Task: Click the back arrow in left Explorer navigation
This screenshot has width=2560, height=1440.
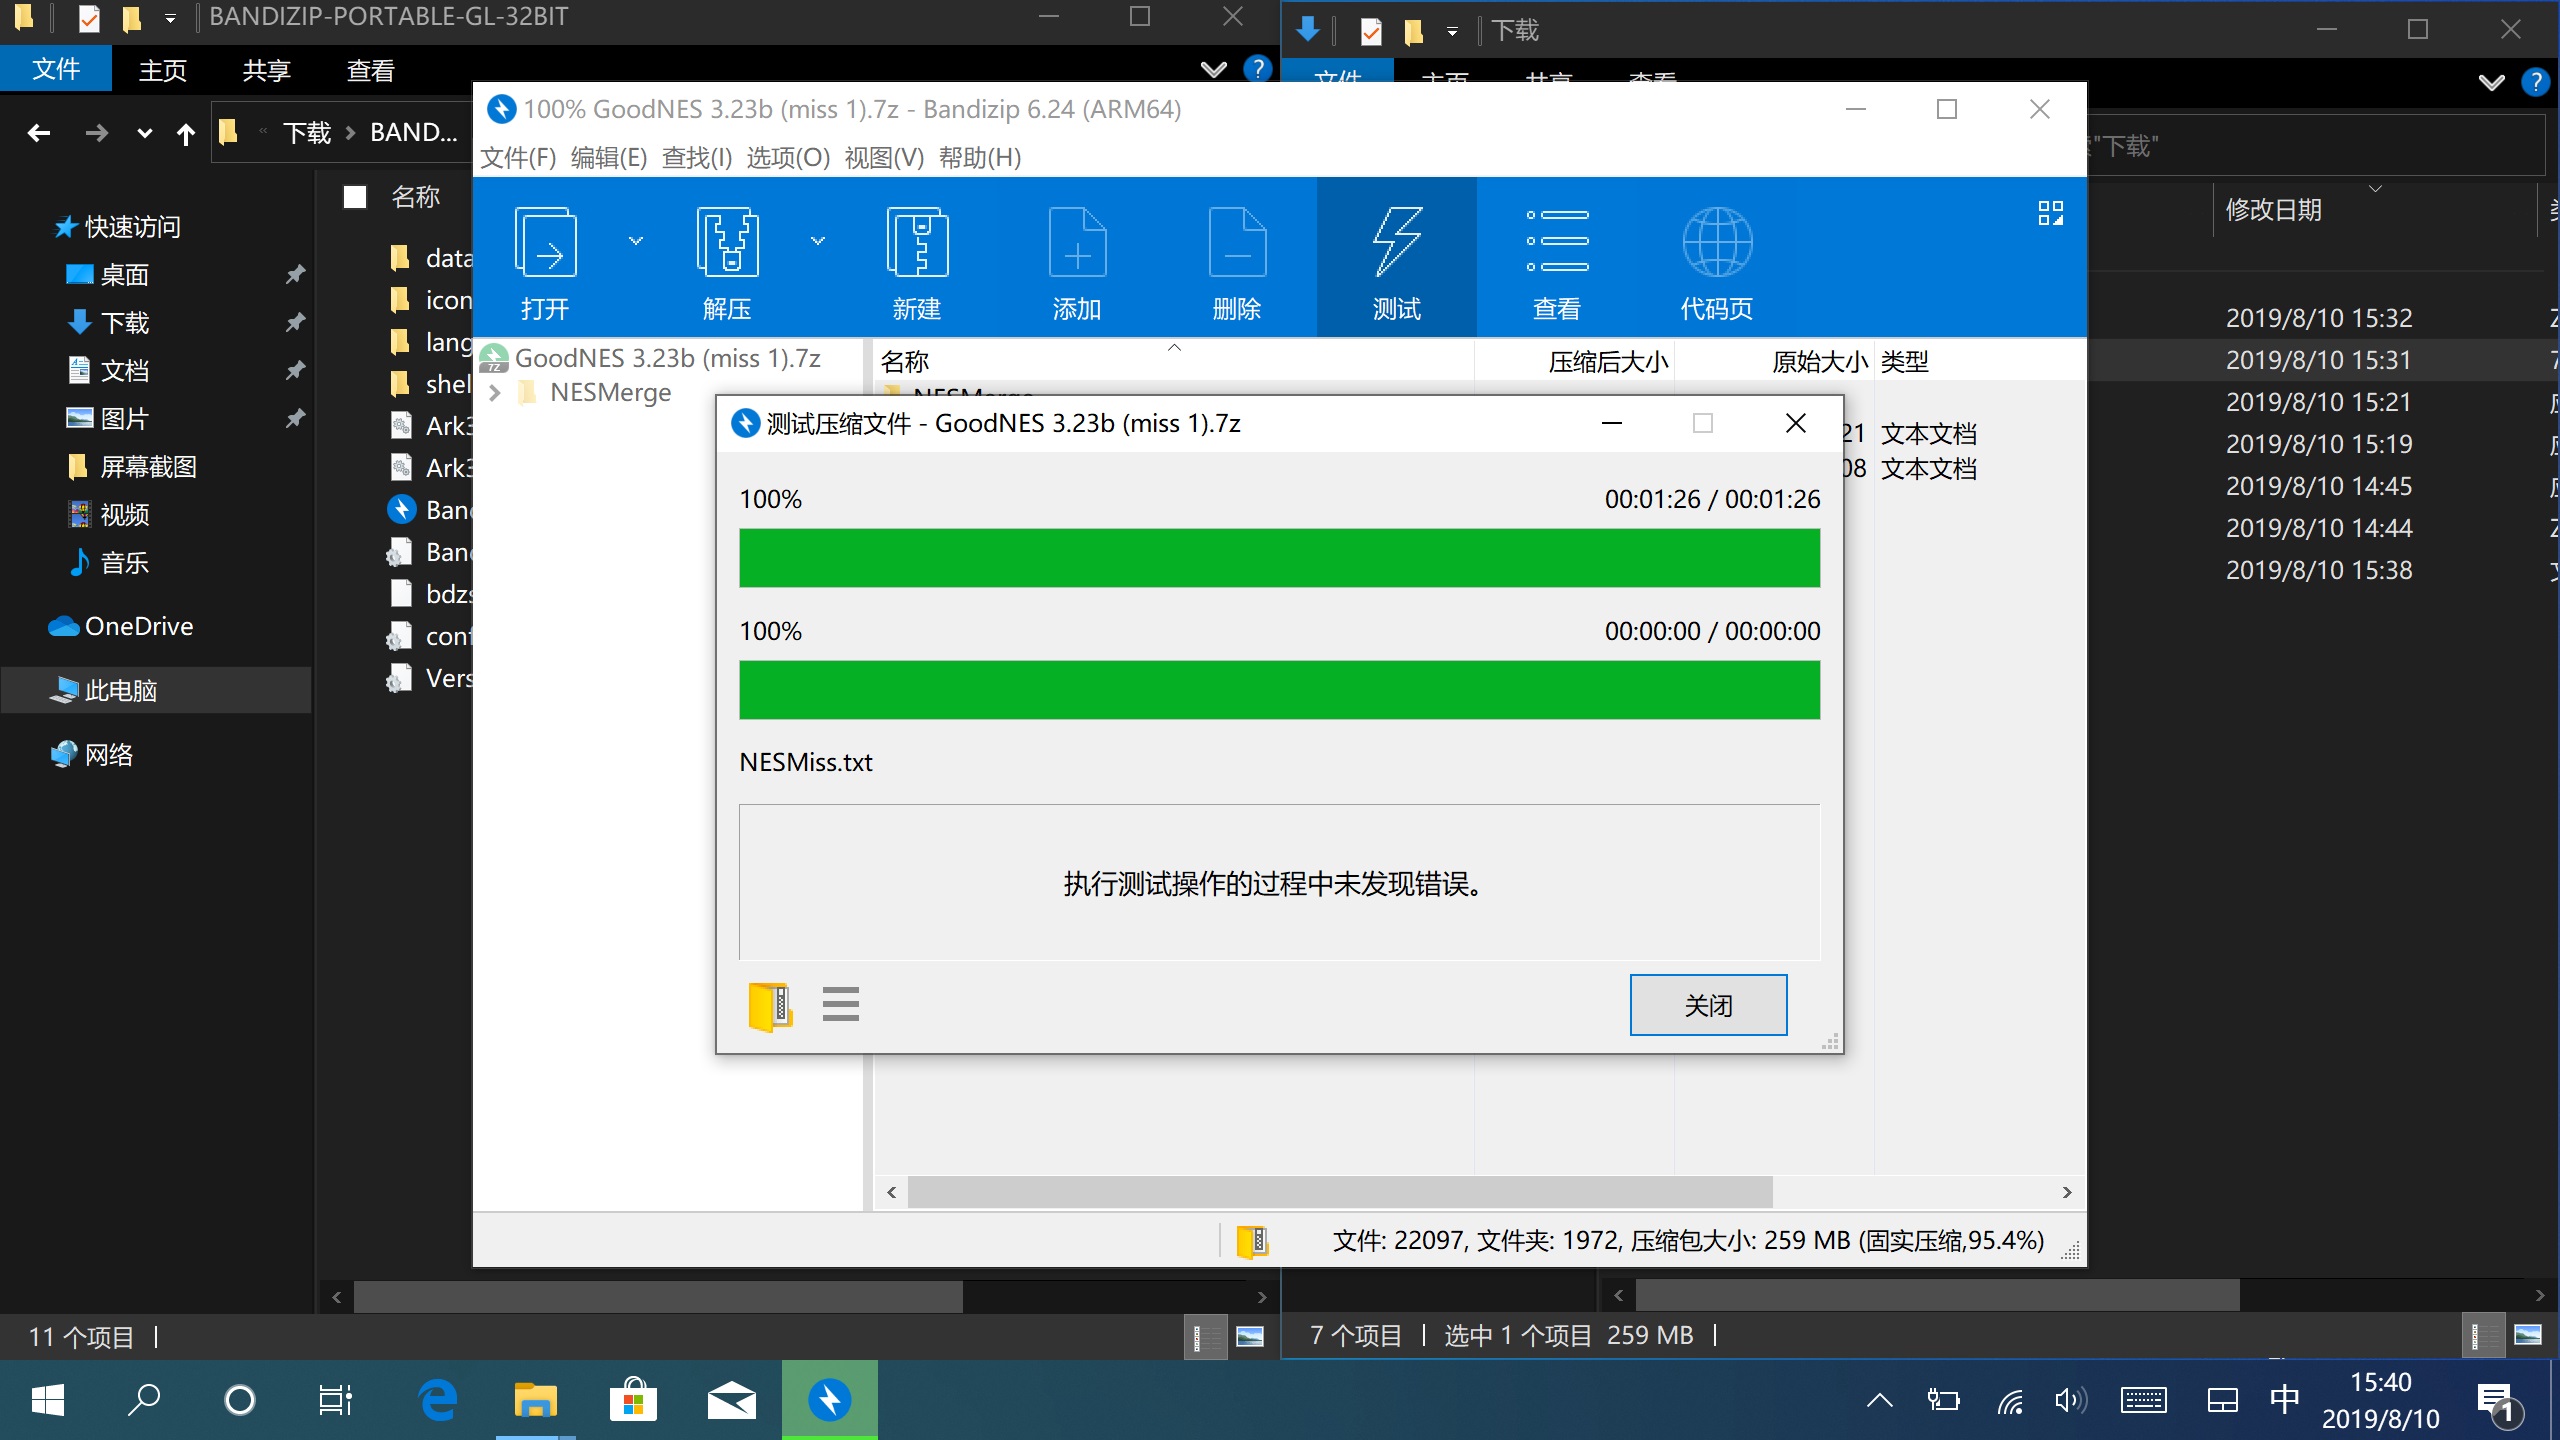Action: point(39,133)
